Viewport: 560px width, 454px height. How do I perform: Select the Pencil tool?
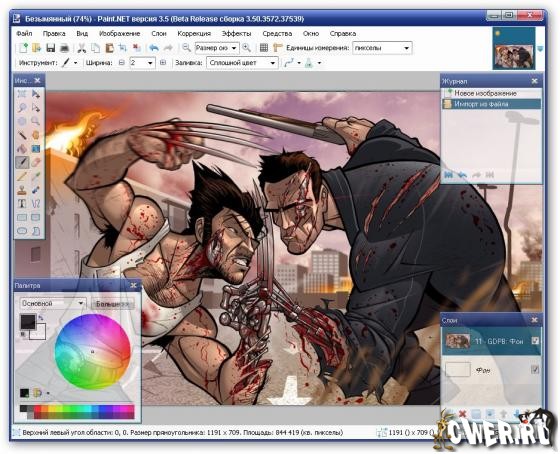pyautogui.click(x=22, y=176)
